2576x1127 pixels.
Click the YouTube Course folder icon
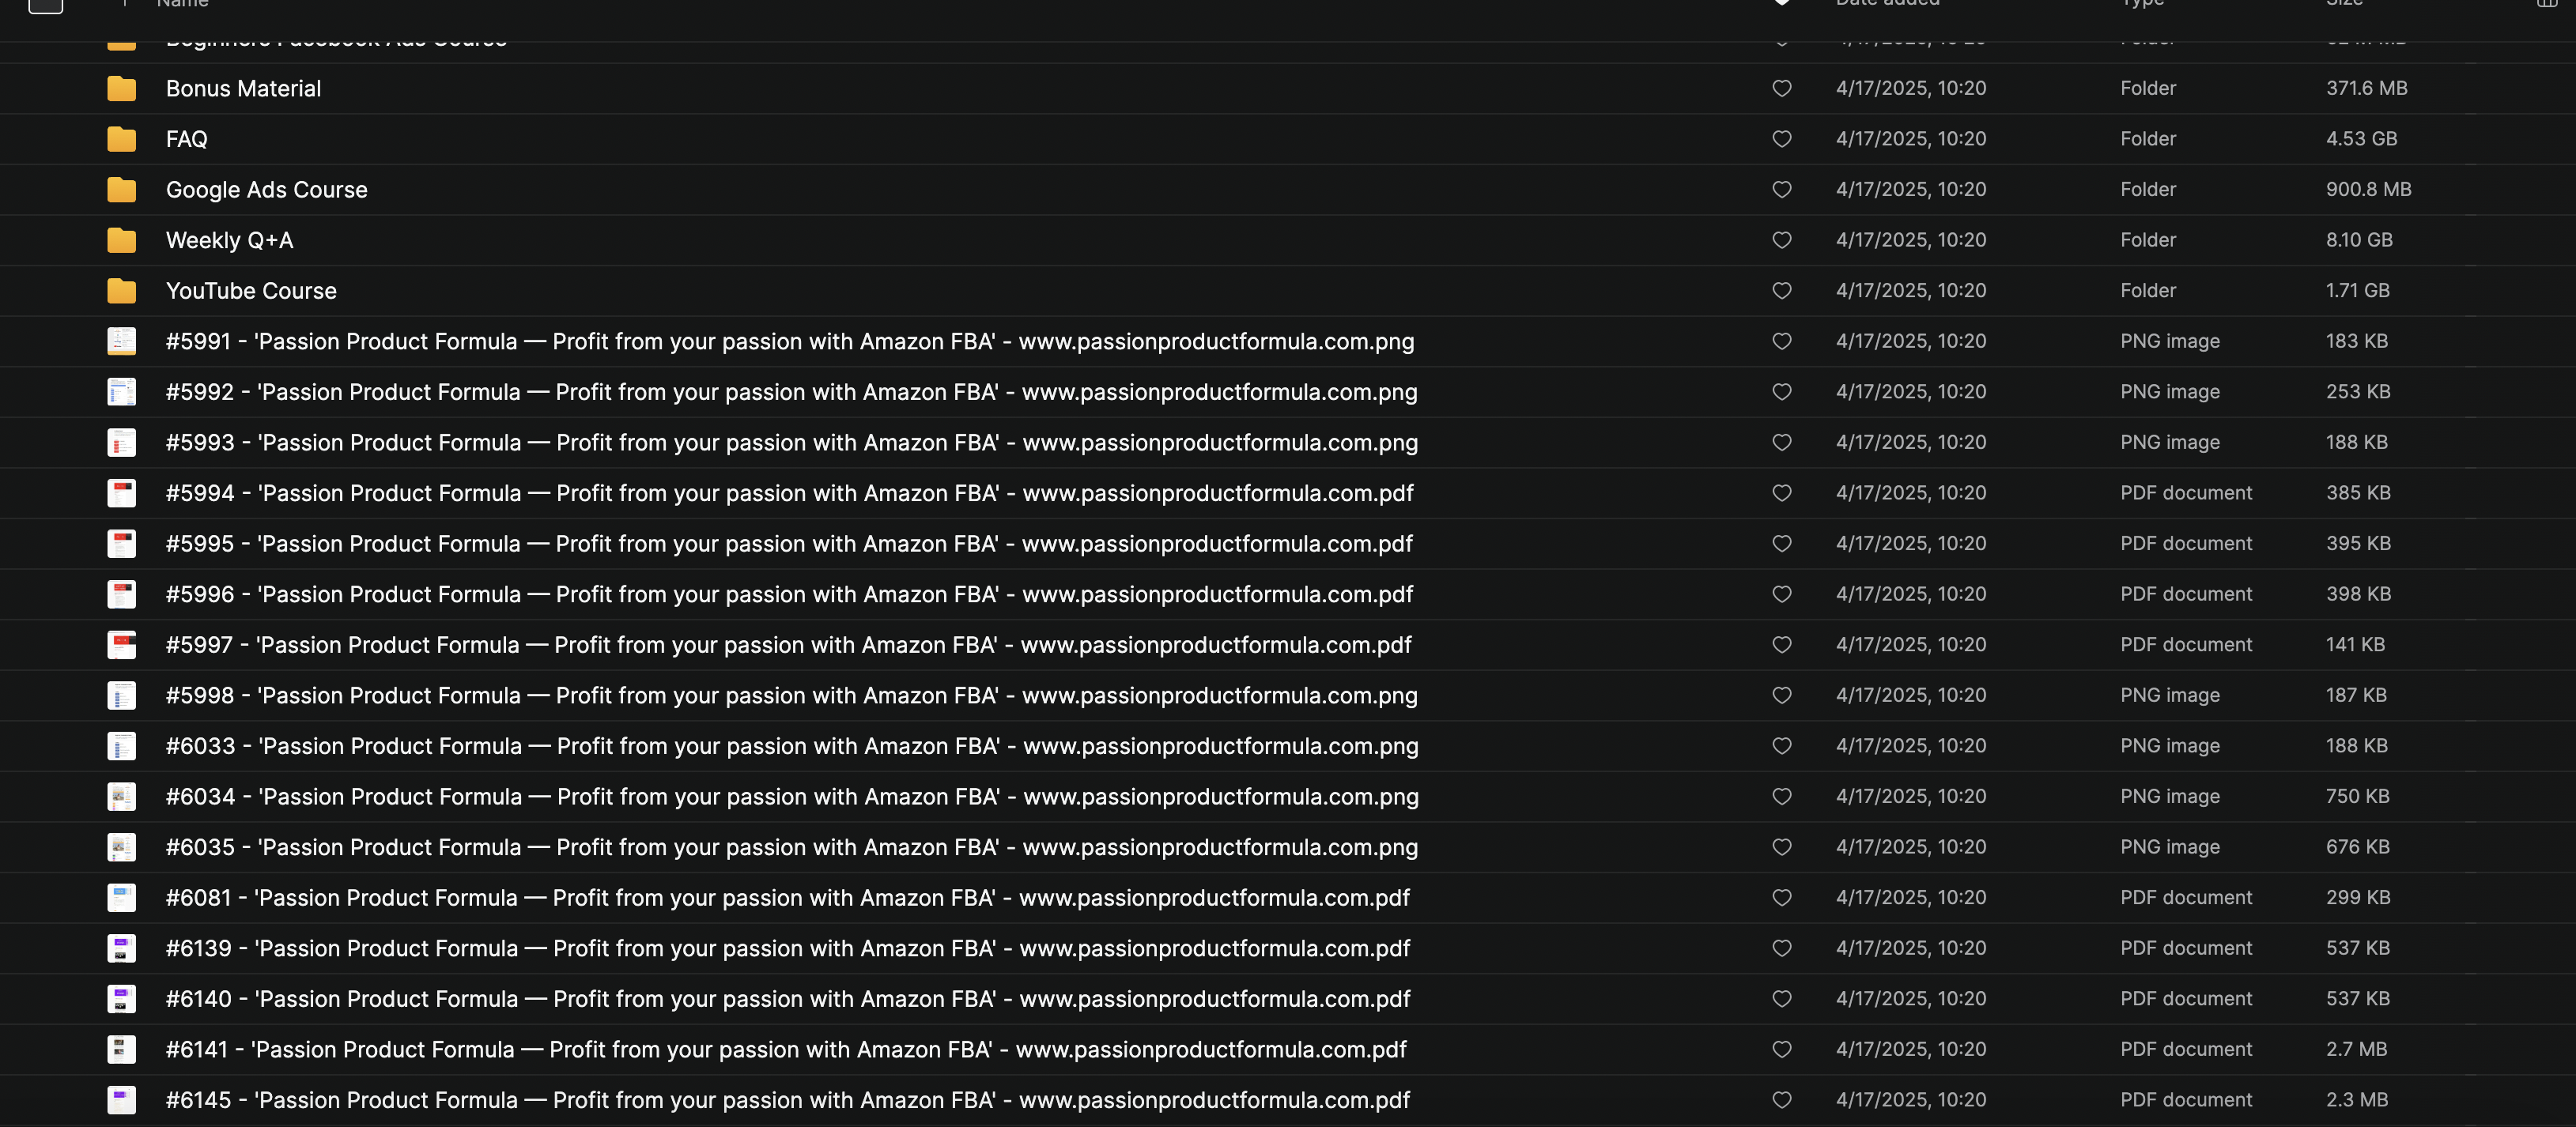click(121, 291)
